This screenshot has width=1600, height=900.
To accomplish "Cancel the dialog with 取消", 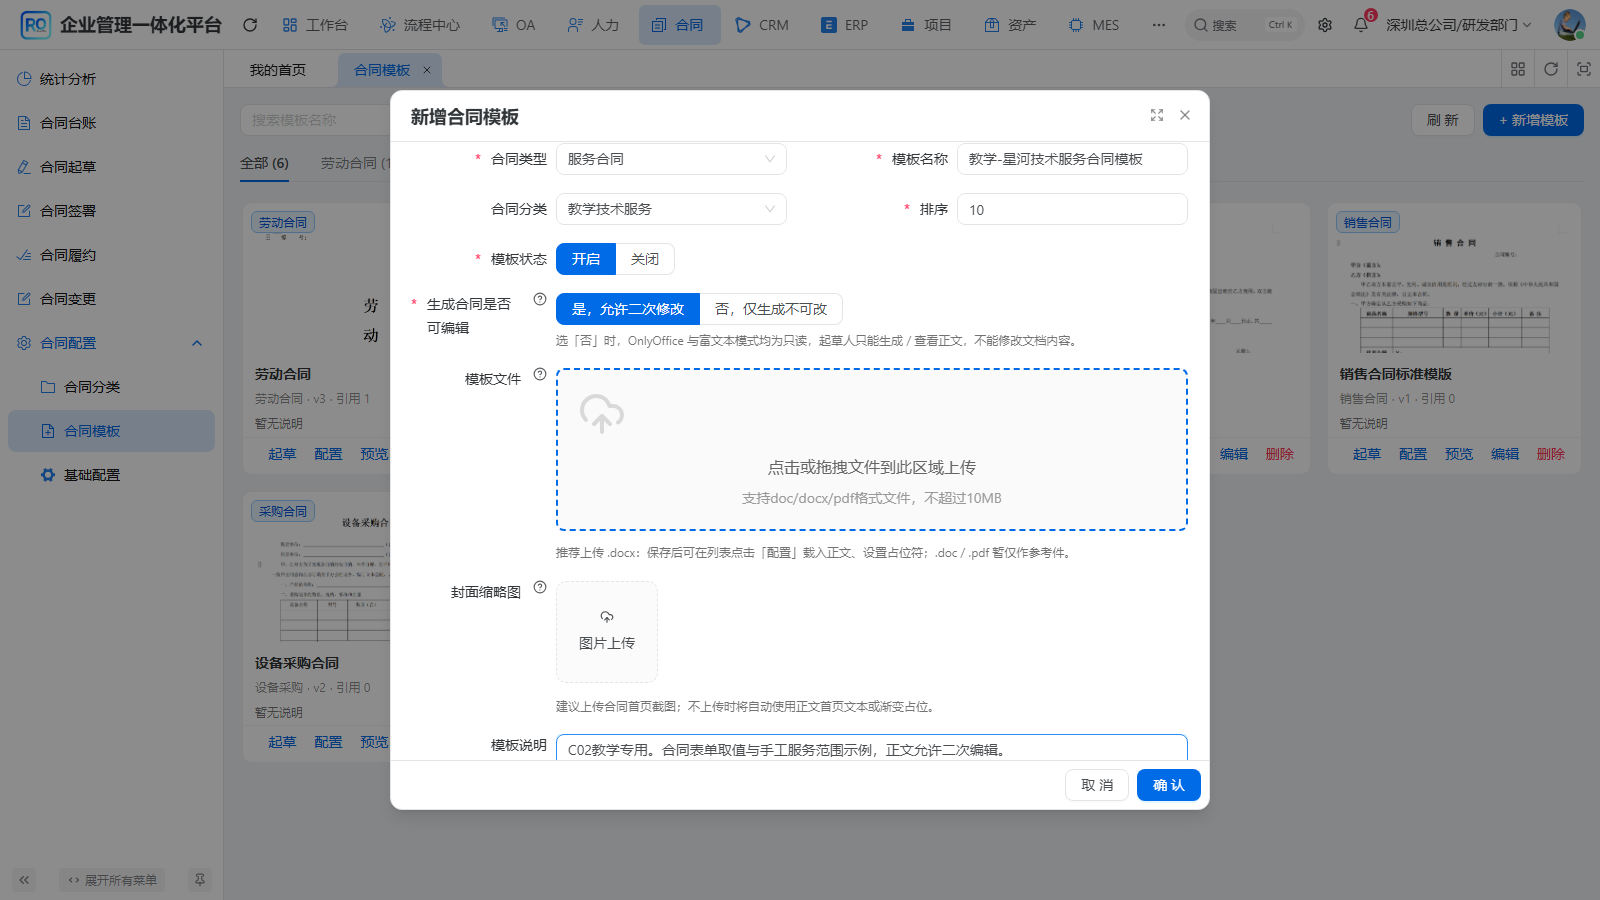I will pyautogui.click(x=1097, y=785).
